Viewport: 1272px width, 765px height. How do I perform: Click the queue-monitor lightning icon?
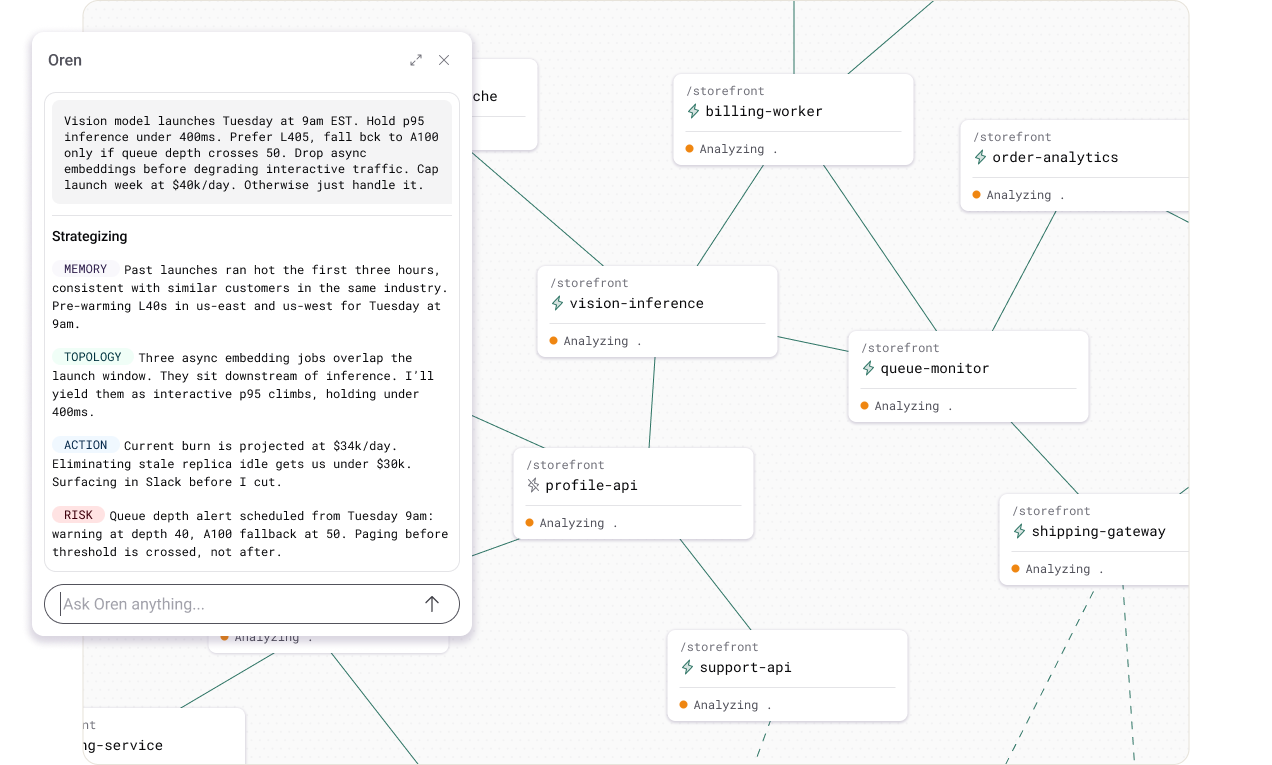click(x=868, y=368)
